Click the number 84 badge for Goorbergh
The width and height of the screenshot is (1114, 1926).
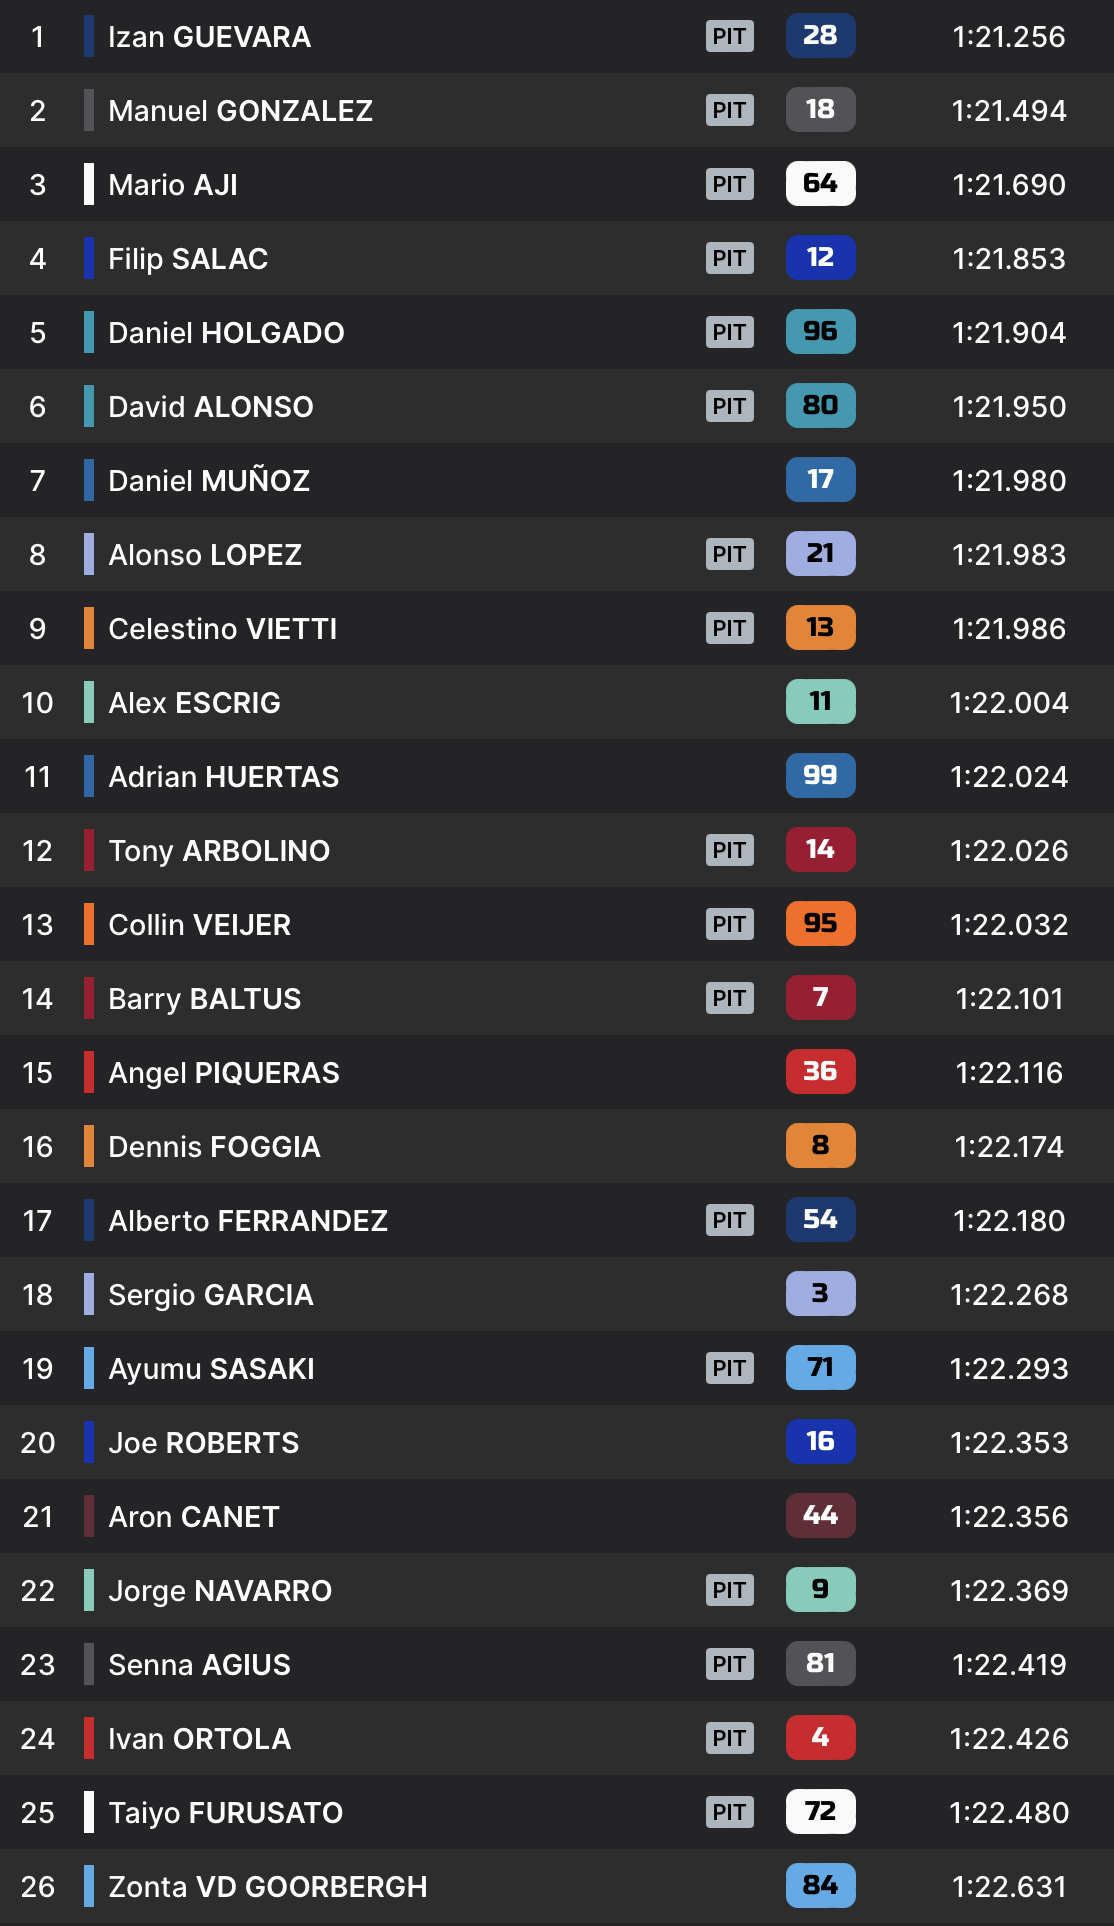(x=820, y=1886)
